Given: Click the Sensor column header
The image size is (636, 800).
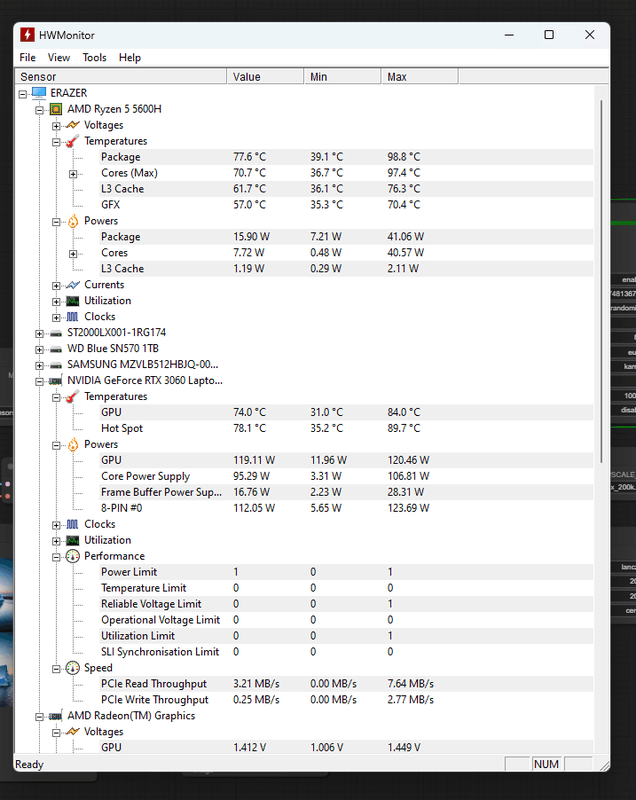Looking at the screenshot, I should [121, 77].
